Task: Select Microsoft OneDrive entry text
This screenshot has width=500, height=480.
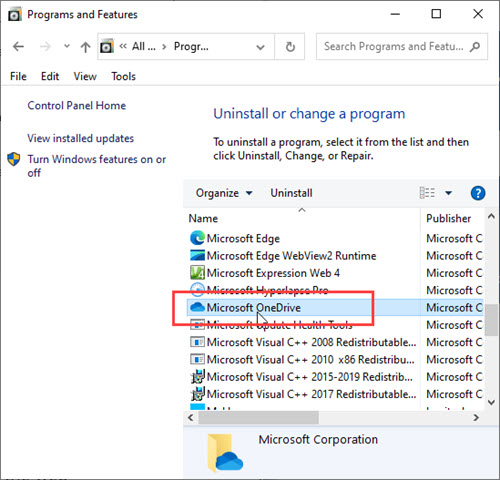Action: pyautogui.click(x=254, y=307)
